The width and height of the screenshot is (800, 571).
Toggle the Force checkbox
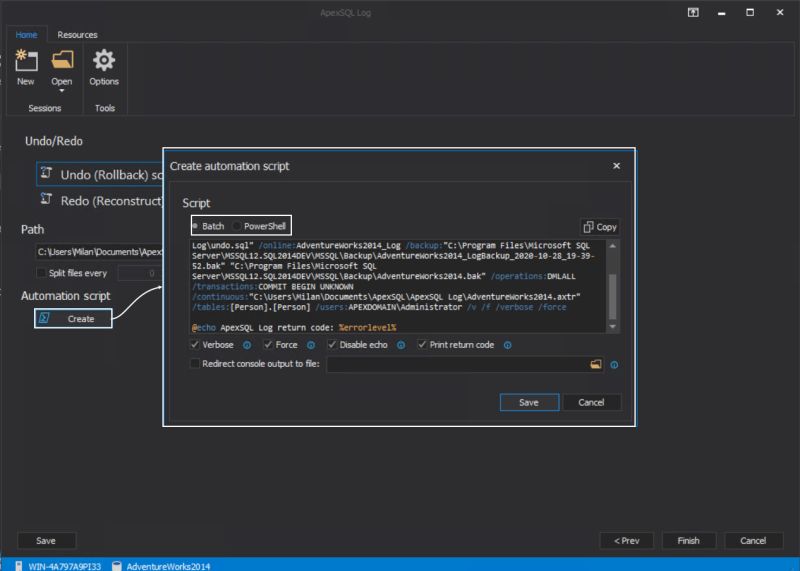(268, 344)
